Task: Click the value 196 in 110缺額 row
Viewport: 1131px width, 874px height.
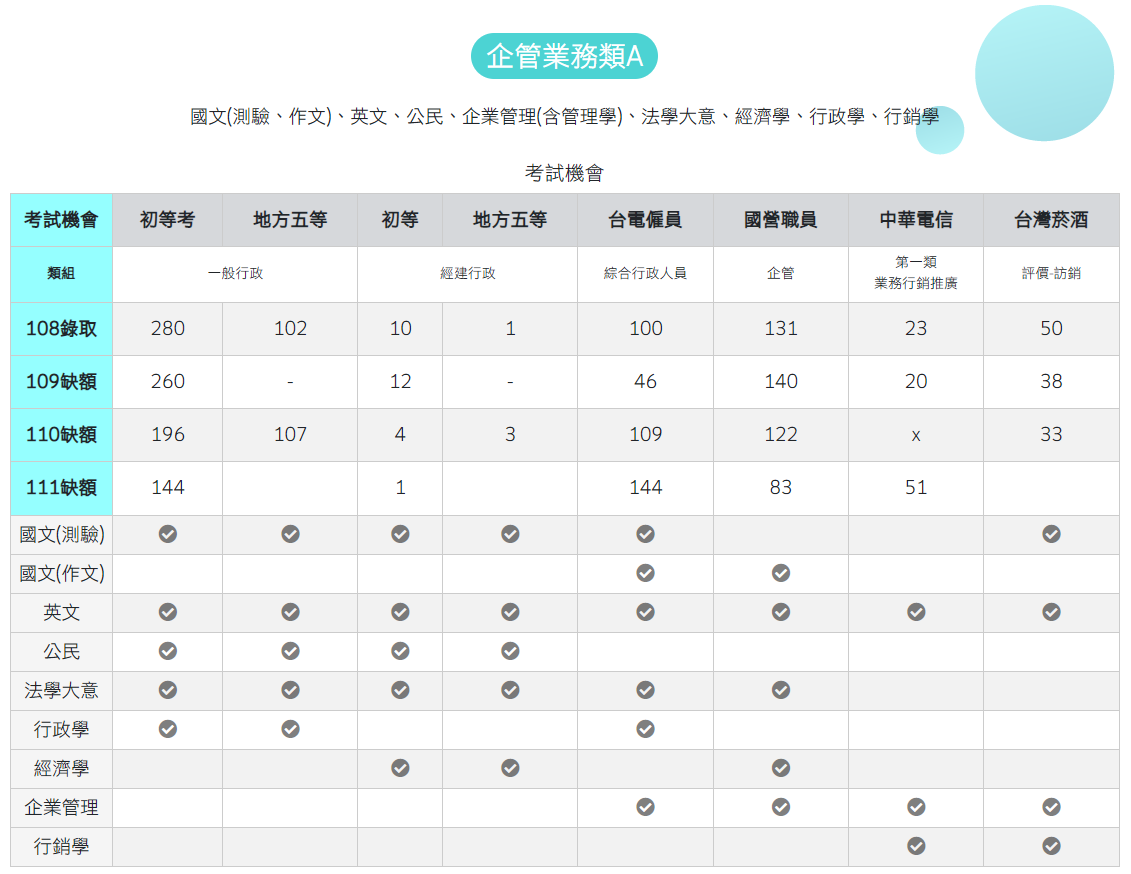Action: click(x=168, y=435)
